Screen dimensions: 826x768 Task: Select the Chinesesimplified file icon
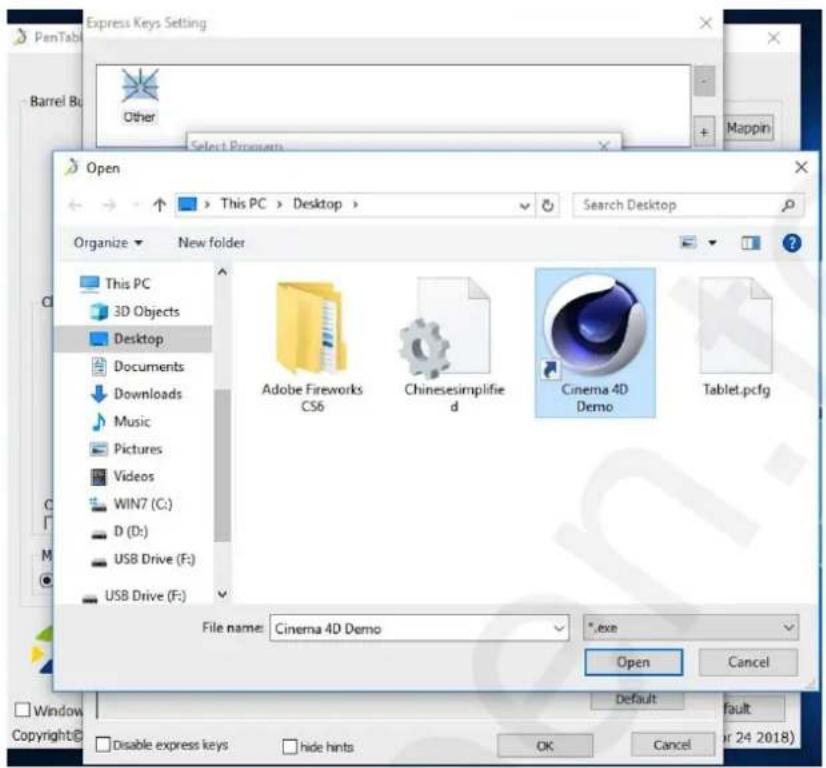[445, 328]
